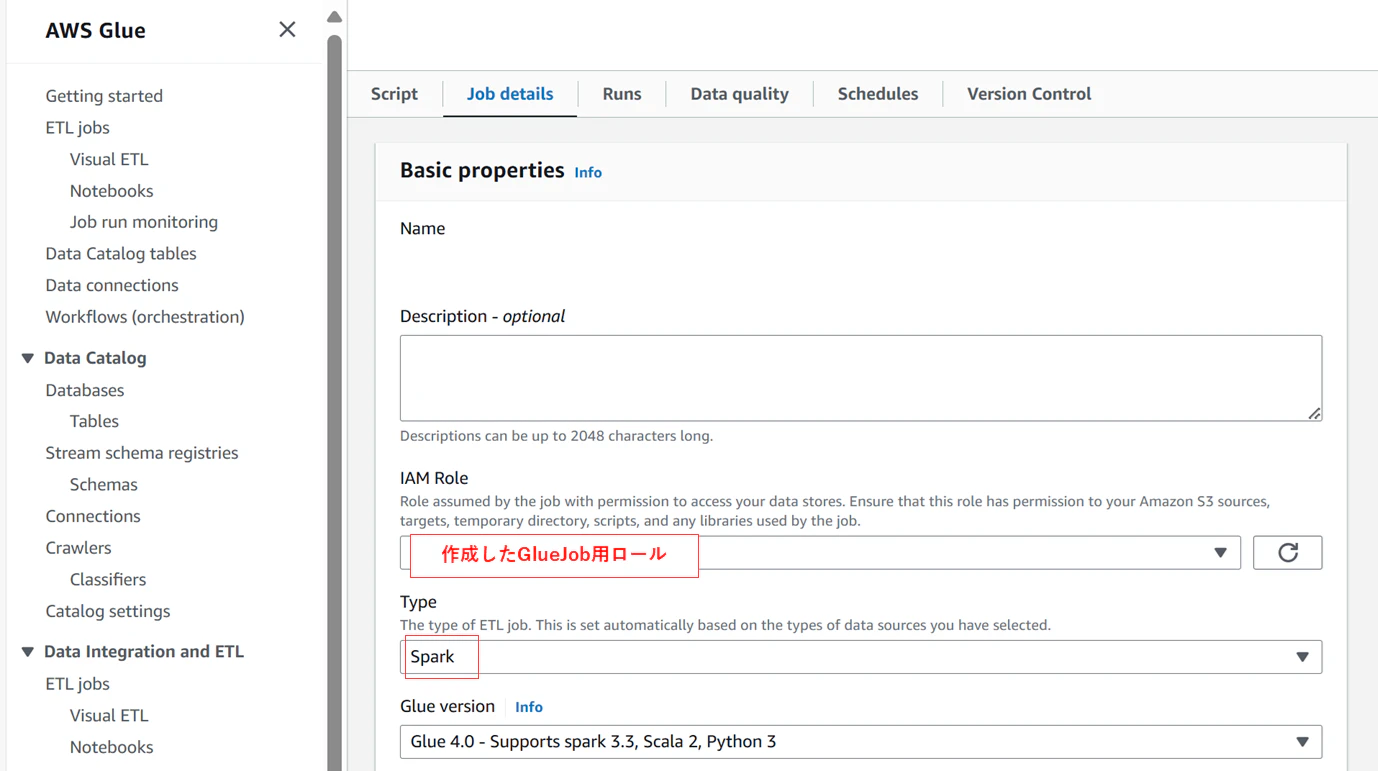Screen dimensions: 1378x771
Task: Open Data connections page
Action: pos(112,285)
